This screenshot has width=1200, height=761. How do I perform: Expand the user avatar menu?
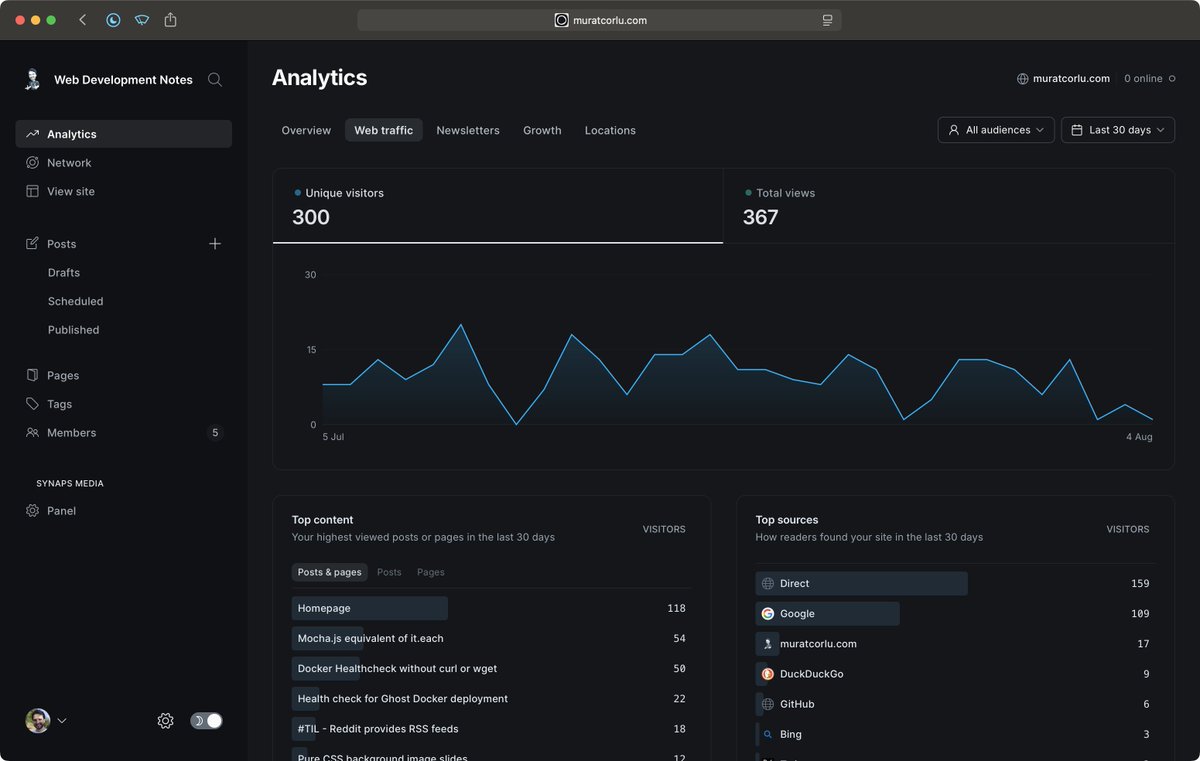[46, 721]
